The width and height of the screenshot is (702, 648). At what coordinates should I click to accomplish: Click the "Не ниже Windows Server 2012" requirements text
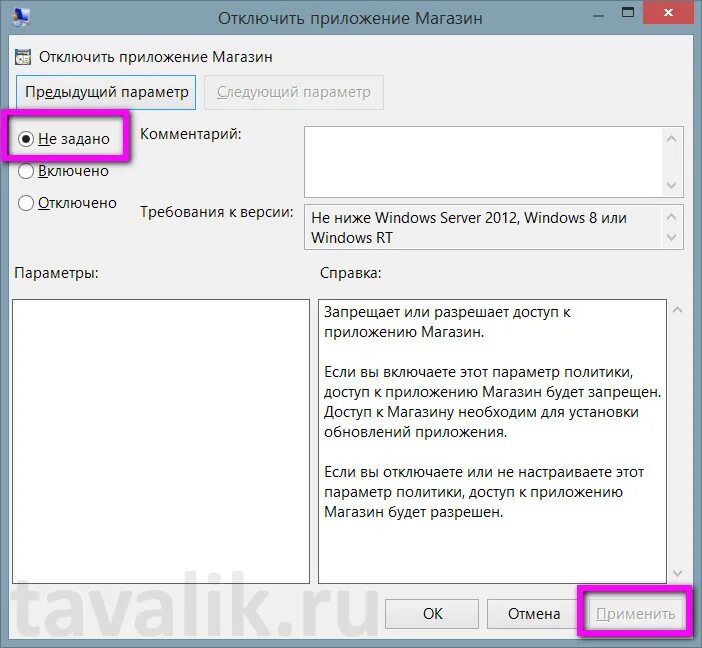(469, 227)
